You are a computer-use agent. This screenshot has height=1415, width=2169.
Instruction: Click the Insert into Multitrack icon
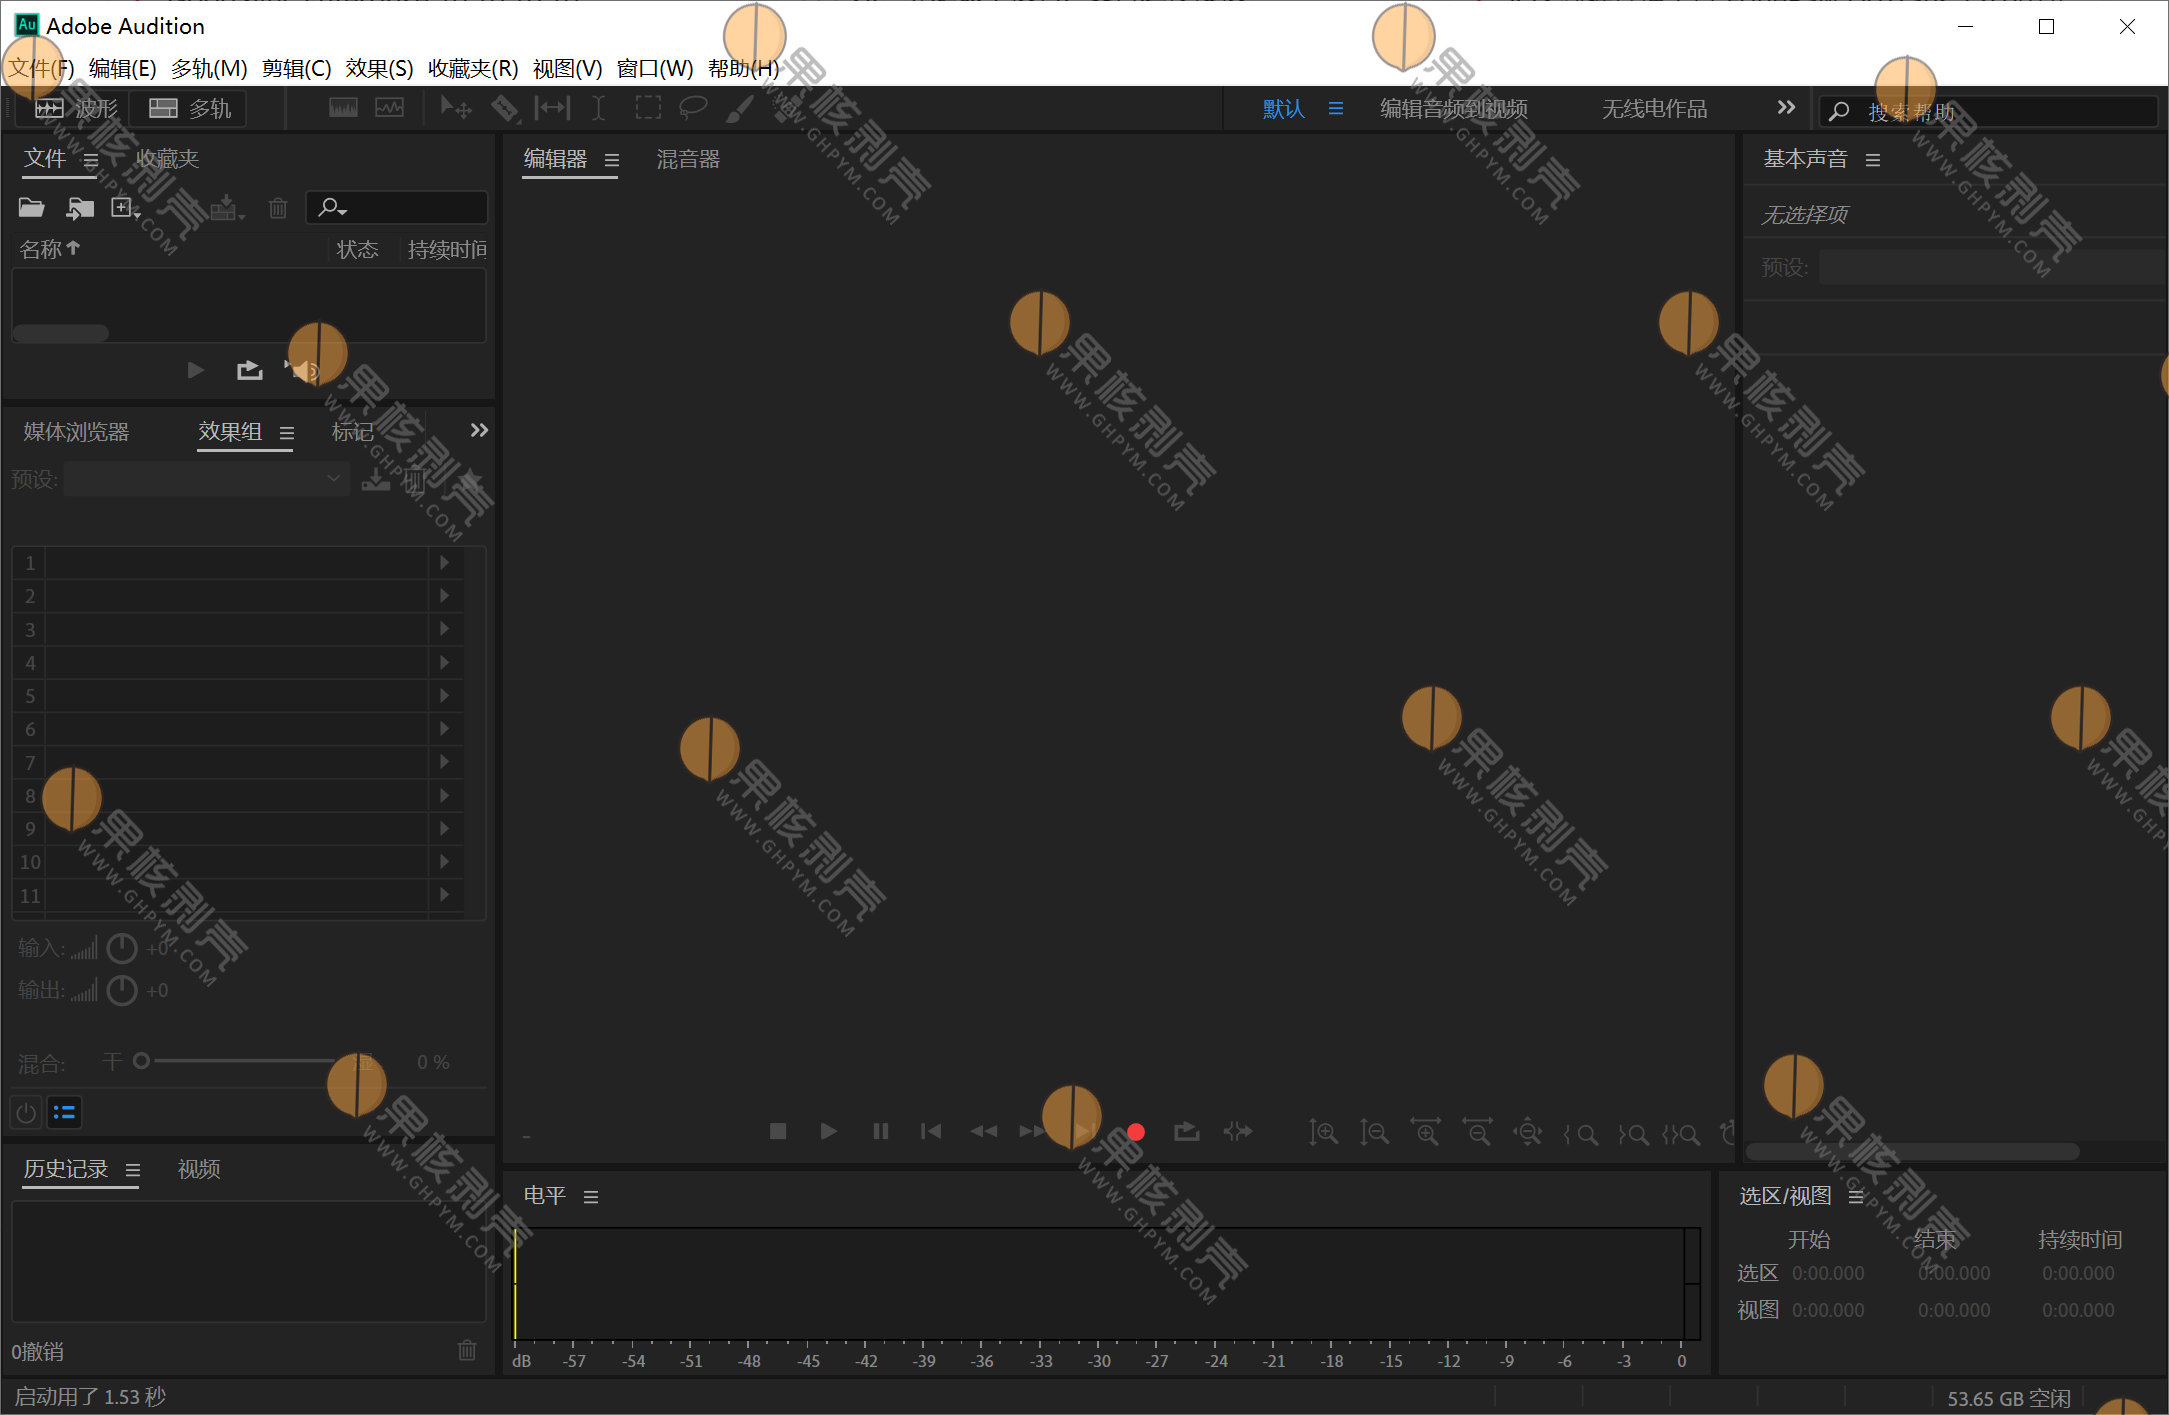[227, 208]
